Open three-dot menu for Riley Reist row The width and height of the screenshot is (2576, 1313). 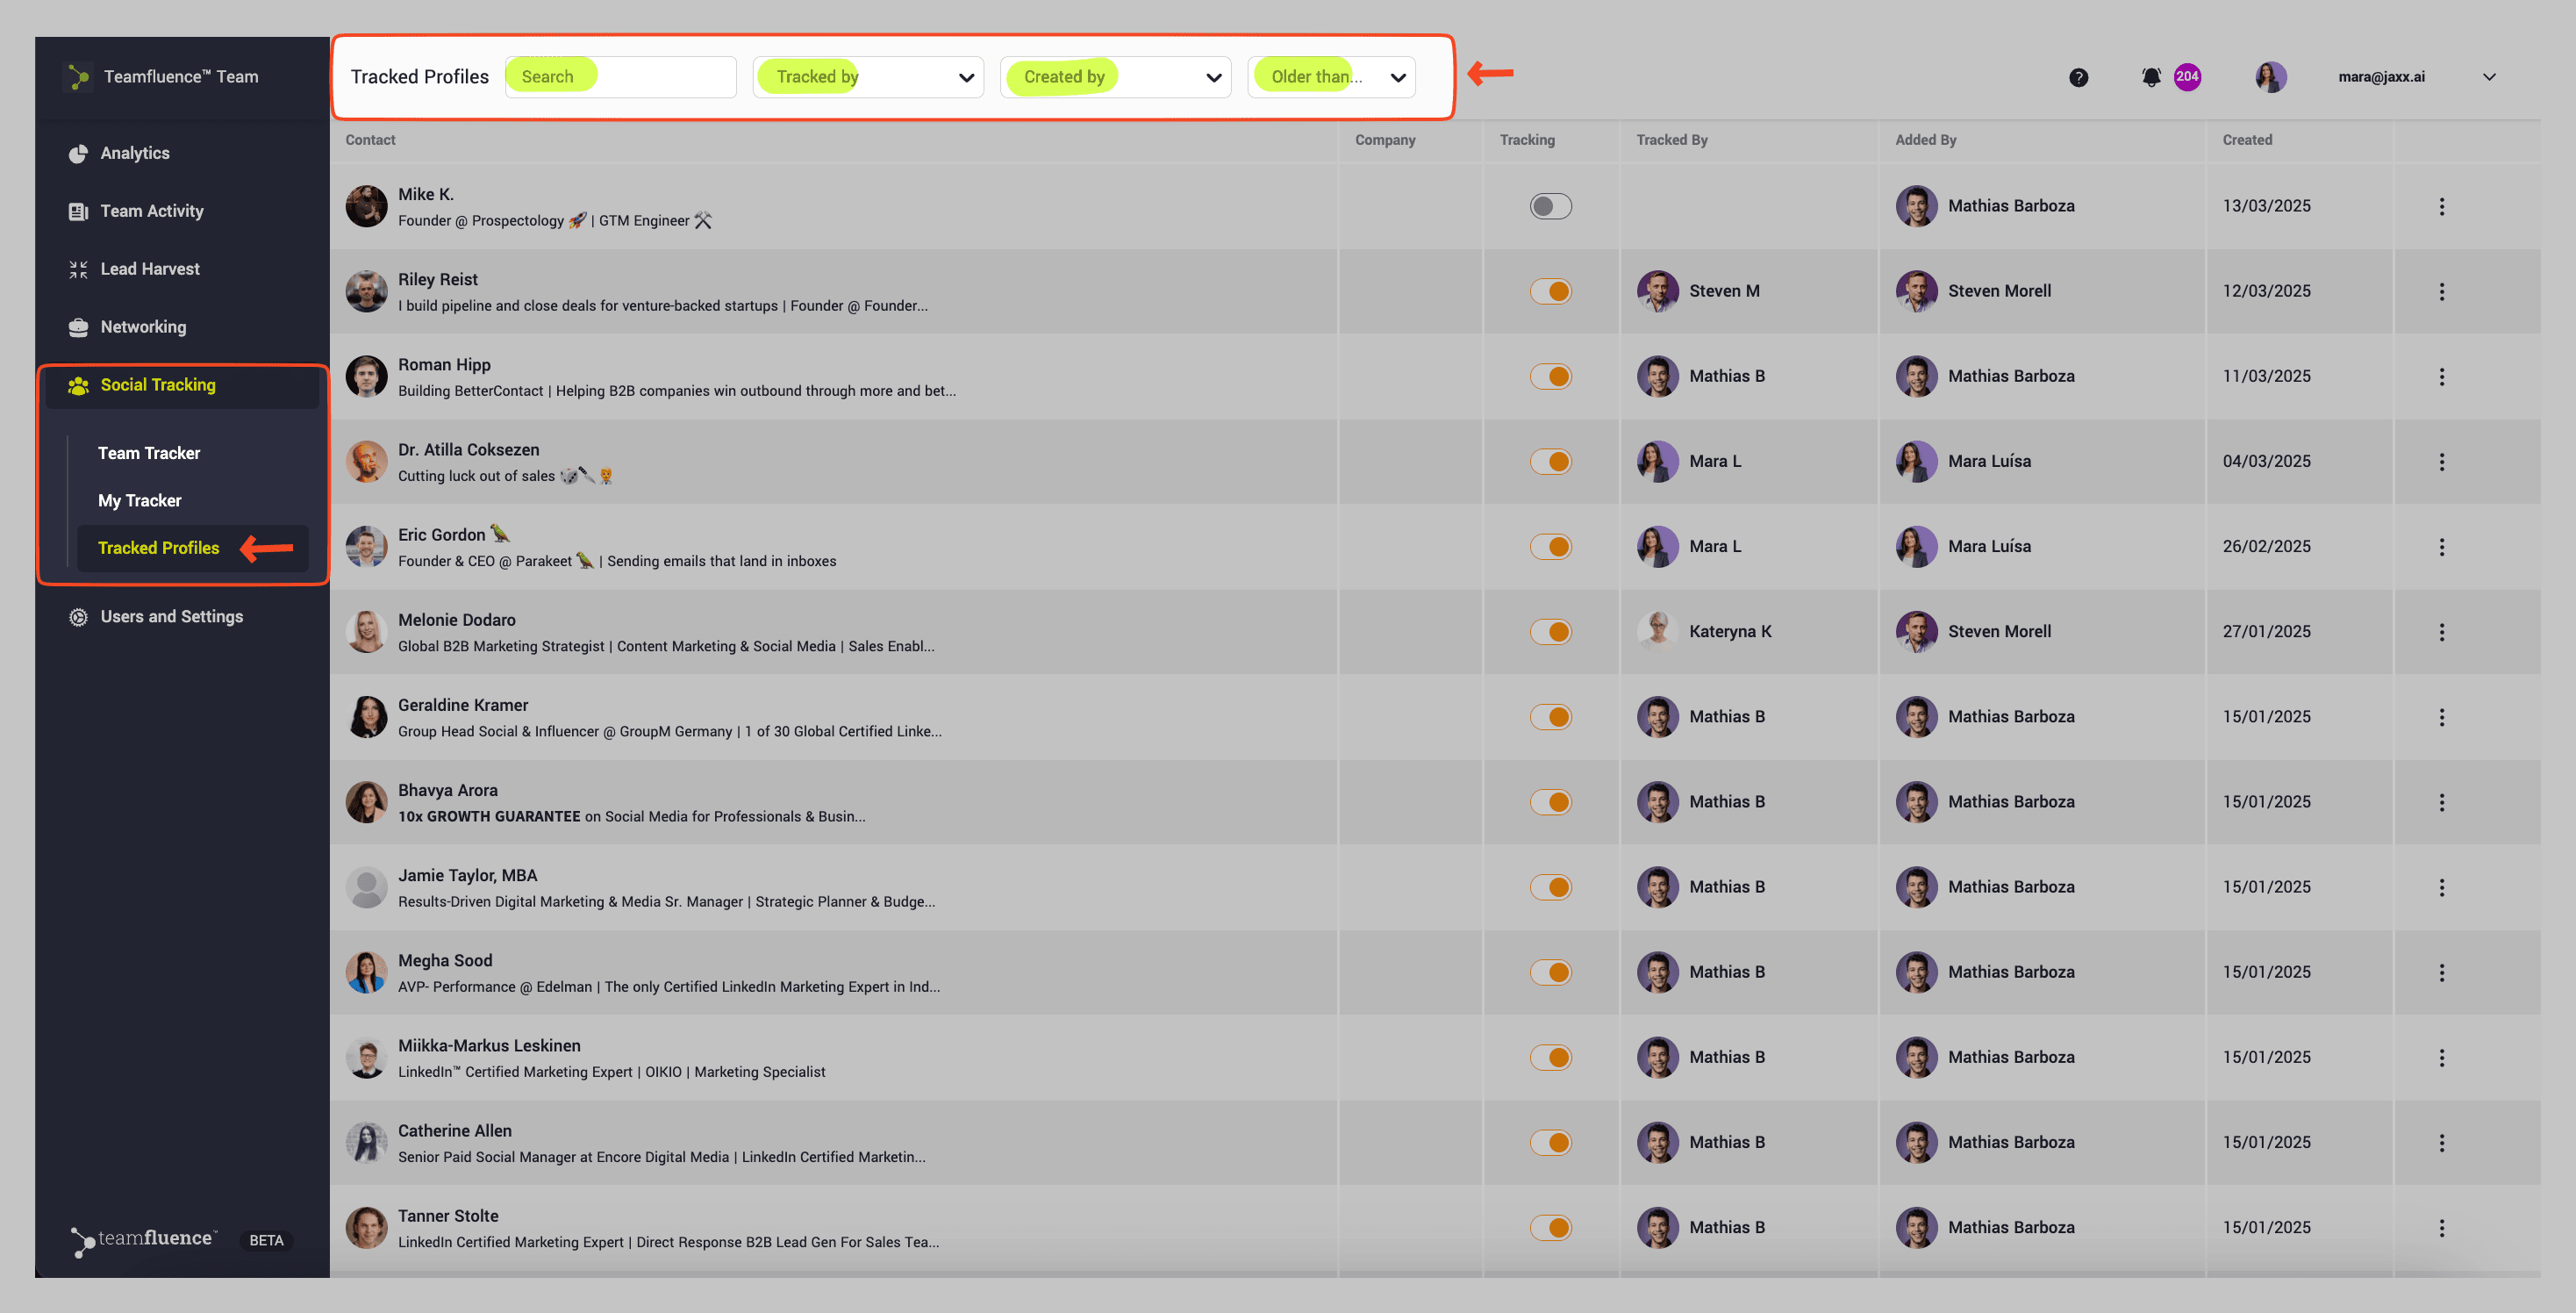tap(2441, 292)
